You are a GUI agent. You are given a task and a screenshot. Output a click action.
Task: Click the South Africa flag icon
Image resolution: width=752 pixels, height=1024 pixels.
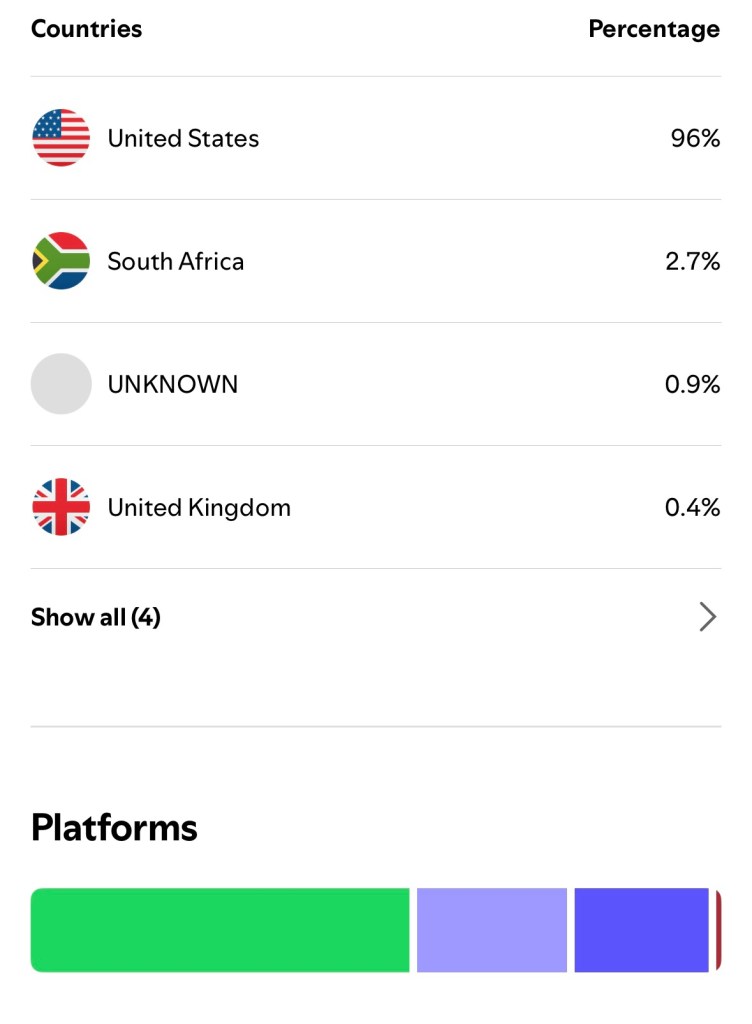pyautogui.click(x=61, y=261)
